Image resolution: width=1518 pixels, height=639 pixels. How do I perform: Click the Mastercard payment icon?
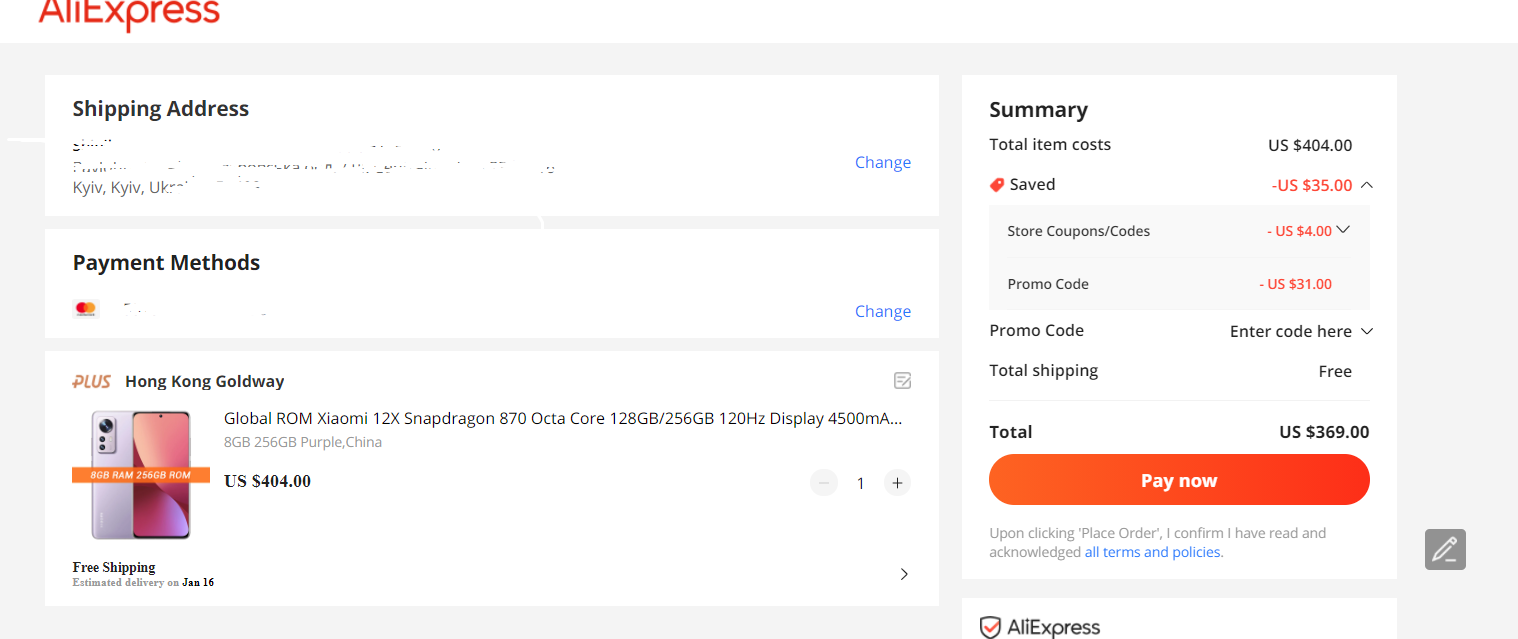click(x=87, y=309)
